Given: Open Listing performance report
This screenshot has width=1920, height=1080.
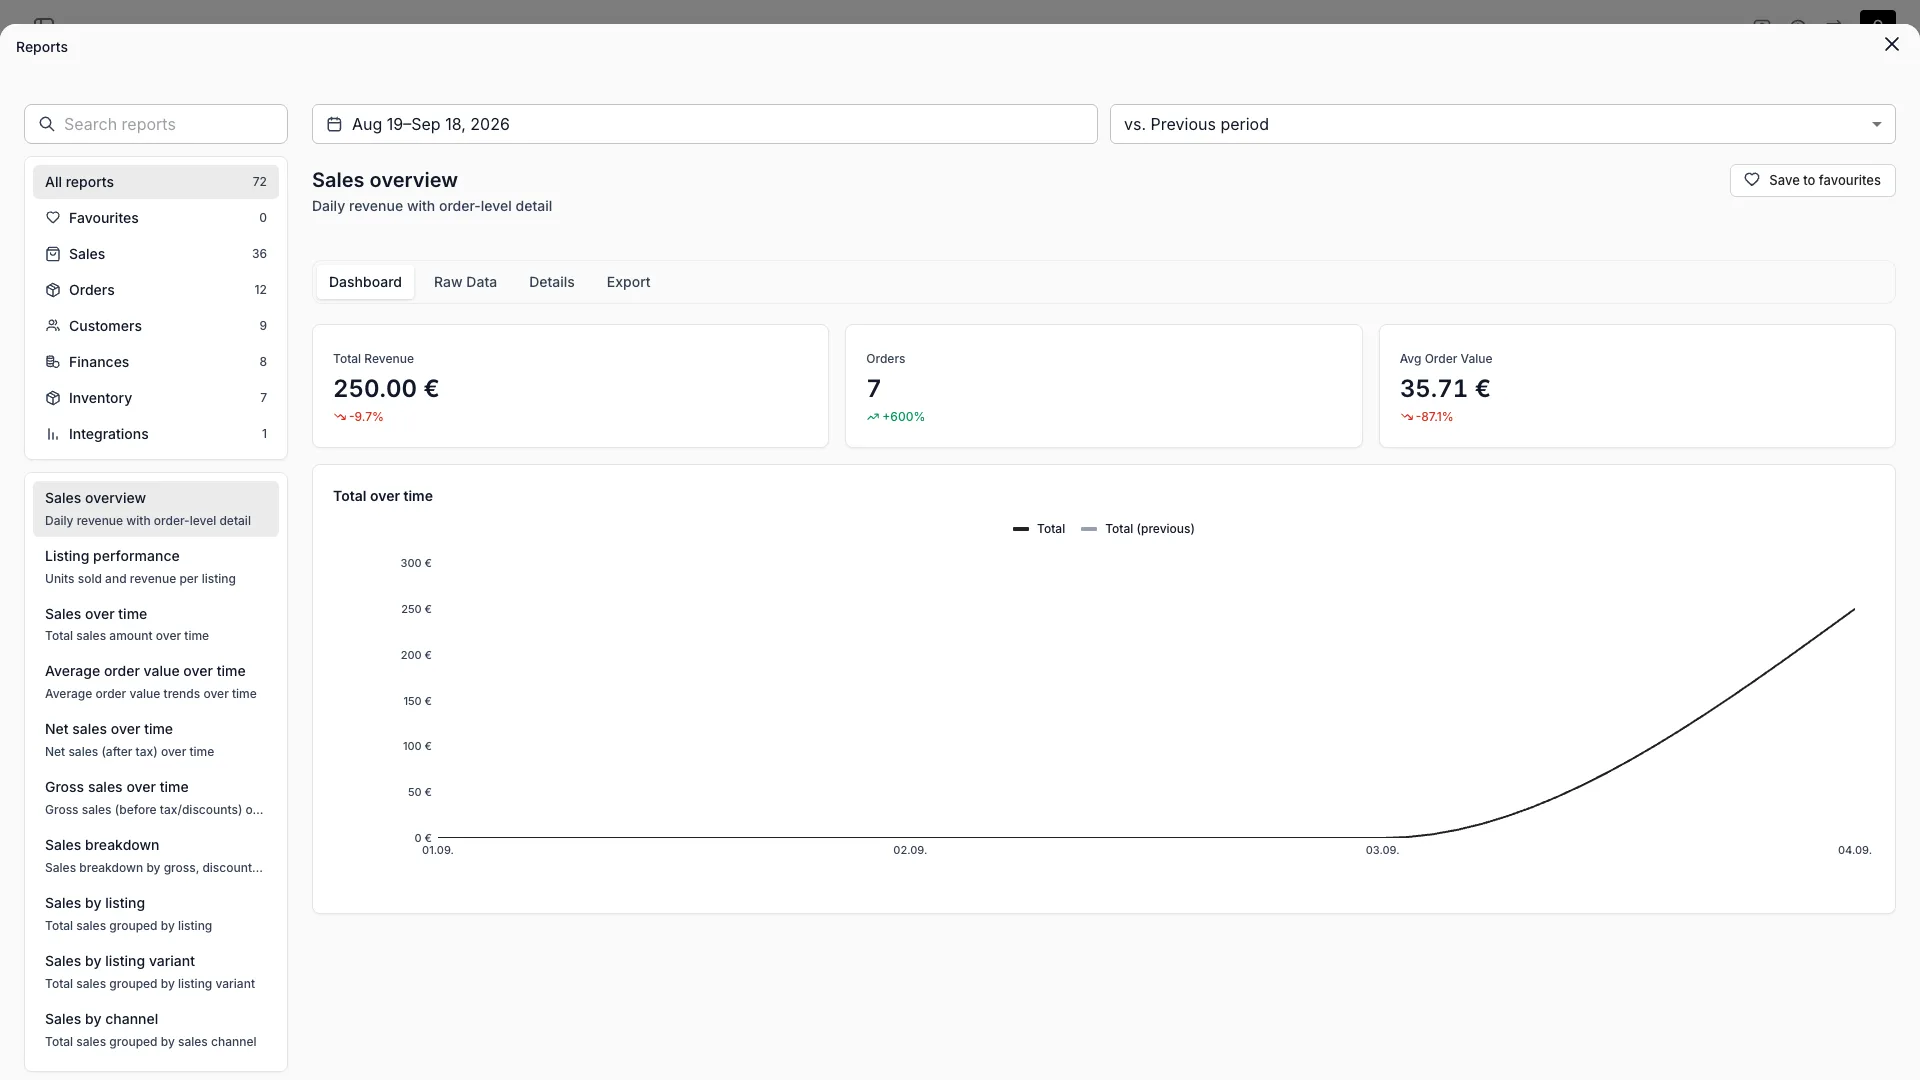Looking at the screenshot, I should [156, 567].
